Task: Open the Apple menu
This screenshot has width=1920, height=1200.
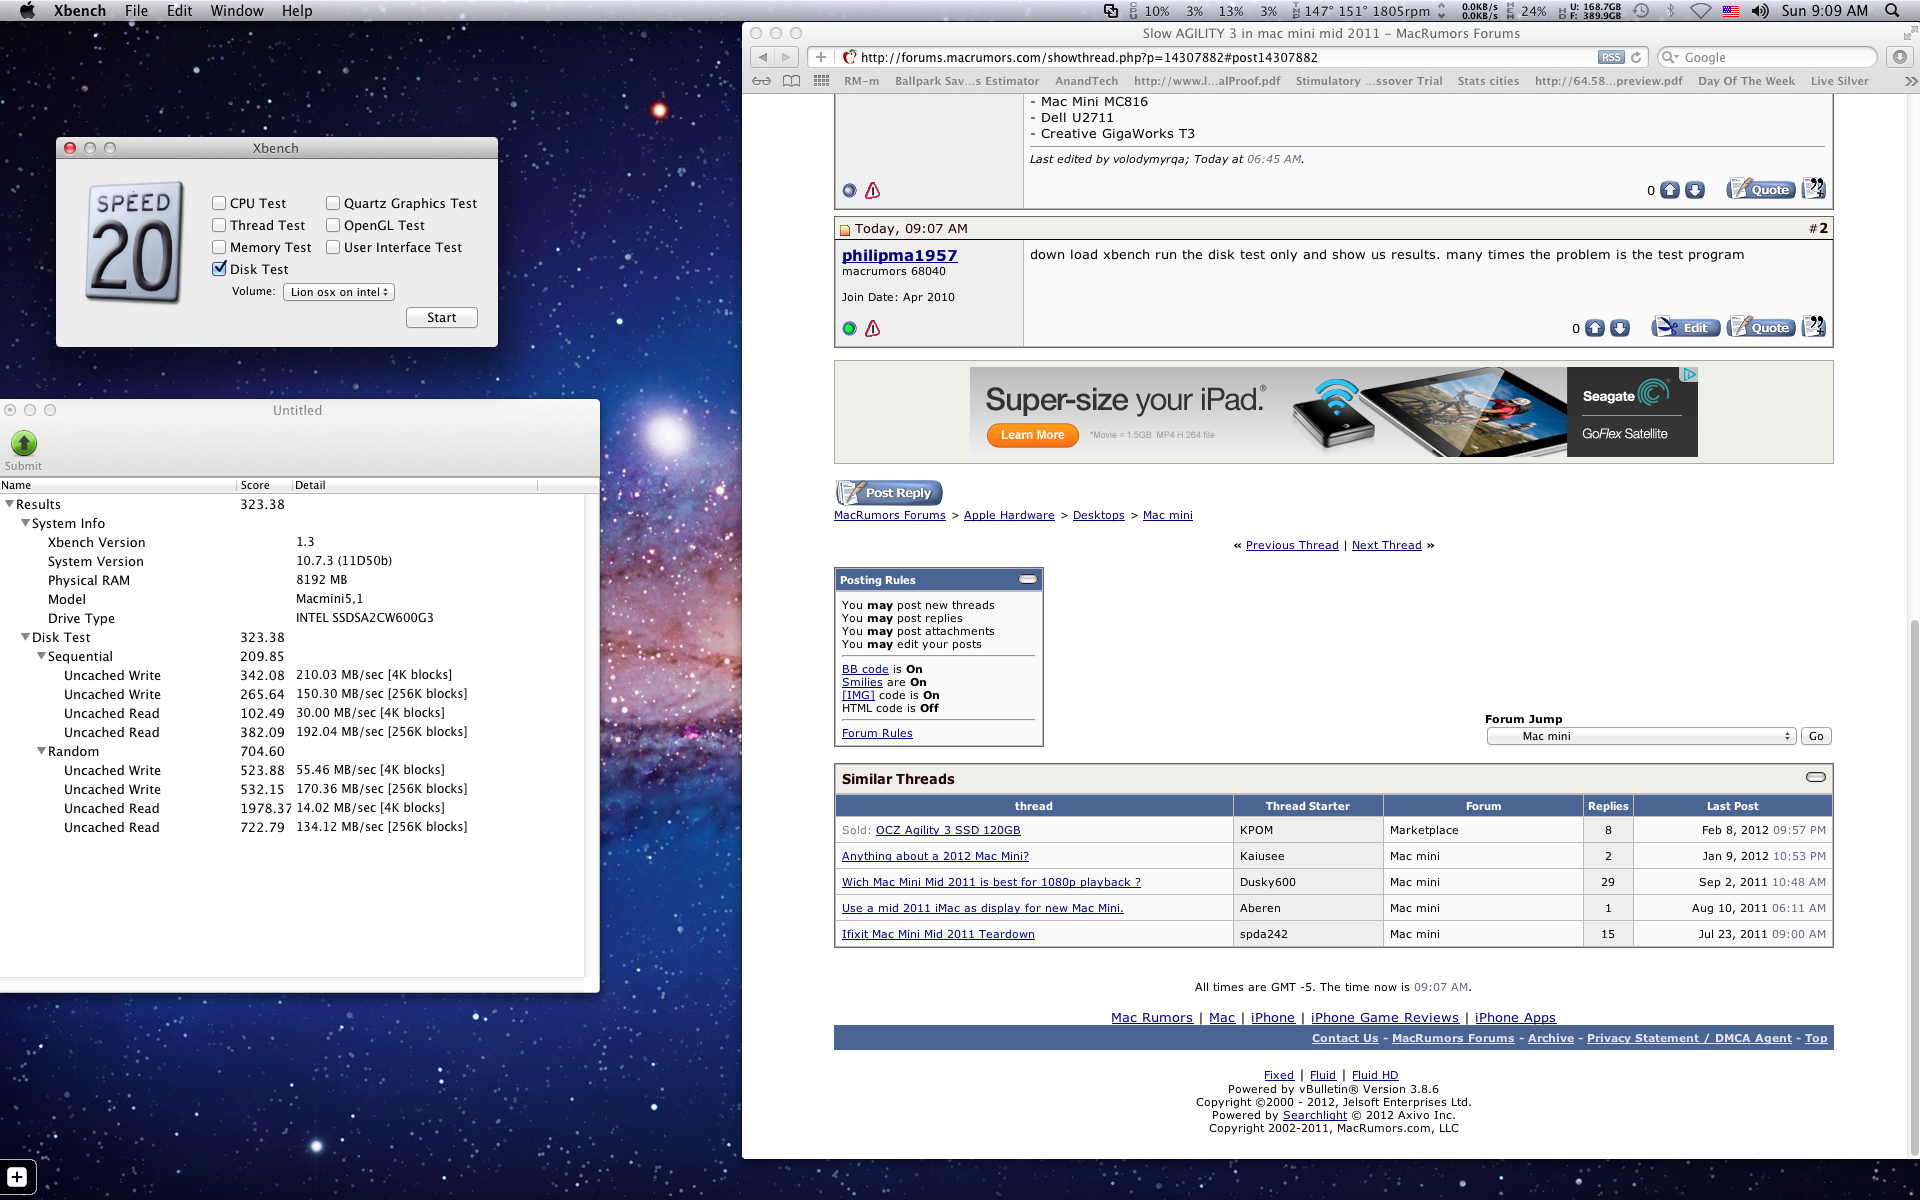Action: point(27,11)
